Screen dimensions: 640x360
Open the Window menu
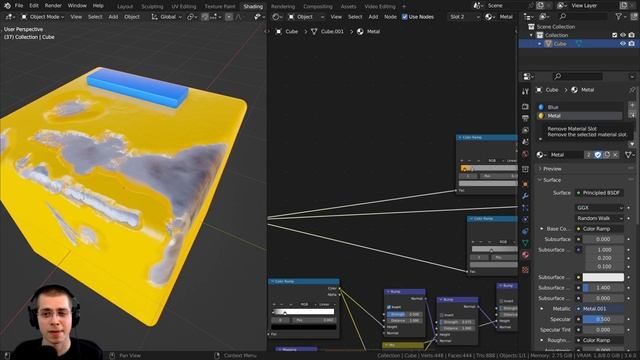77,6
